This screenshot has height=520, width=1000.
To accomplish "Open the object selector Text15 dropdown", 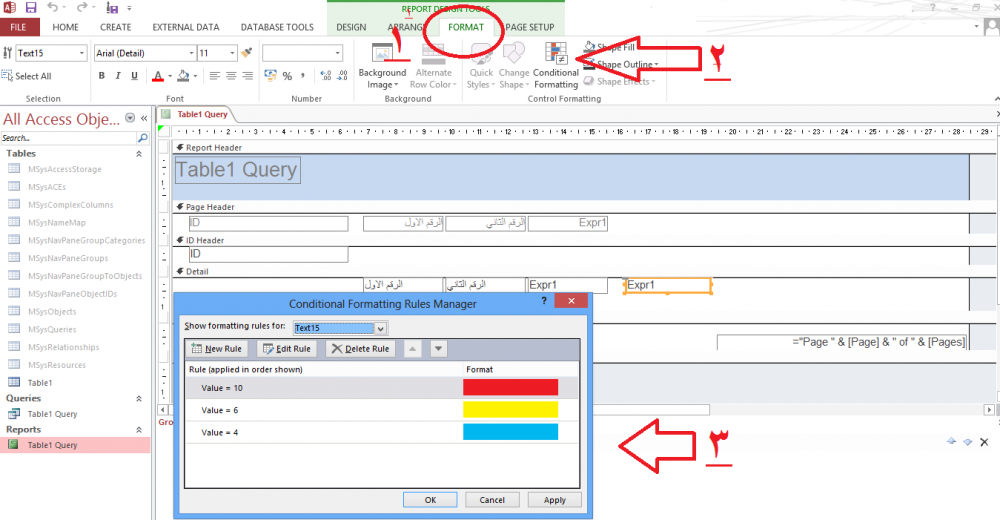I will pyautogui.click(x=82, y=53).
